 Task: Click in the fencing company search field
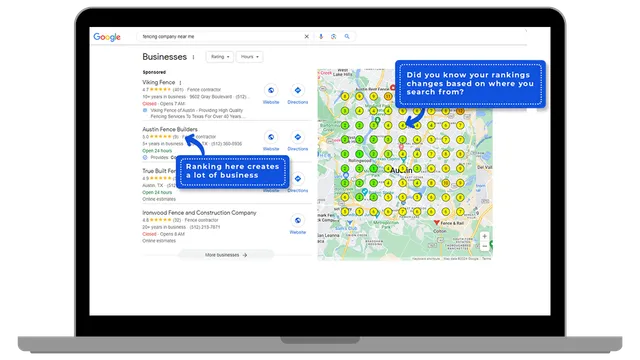[x=220, y=36]
